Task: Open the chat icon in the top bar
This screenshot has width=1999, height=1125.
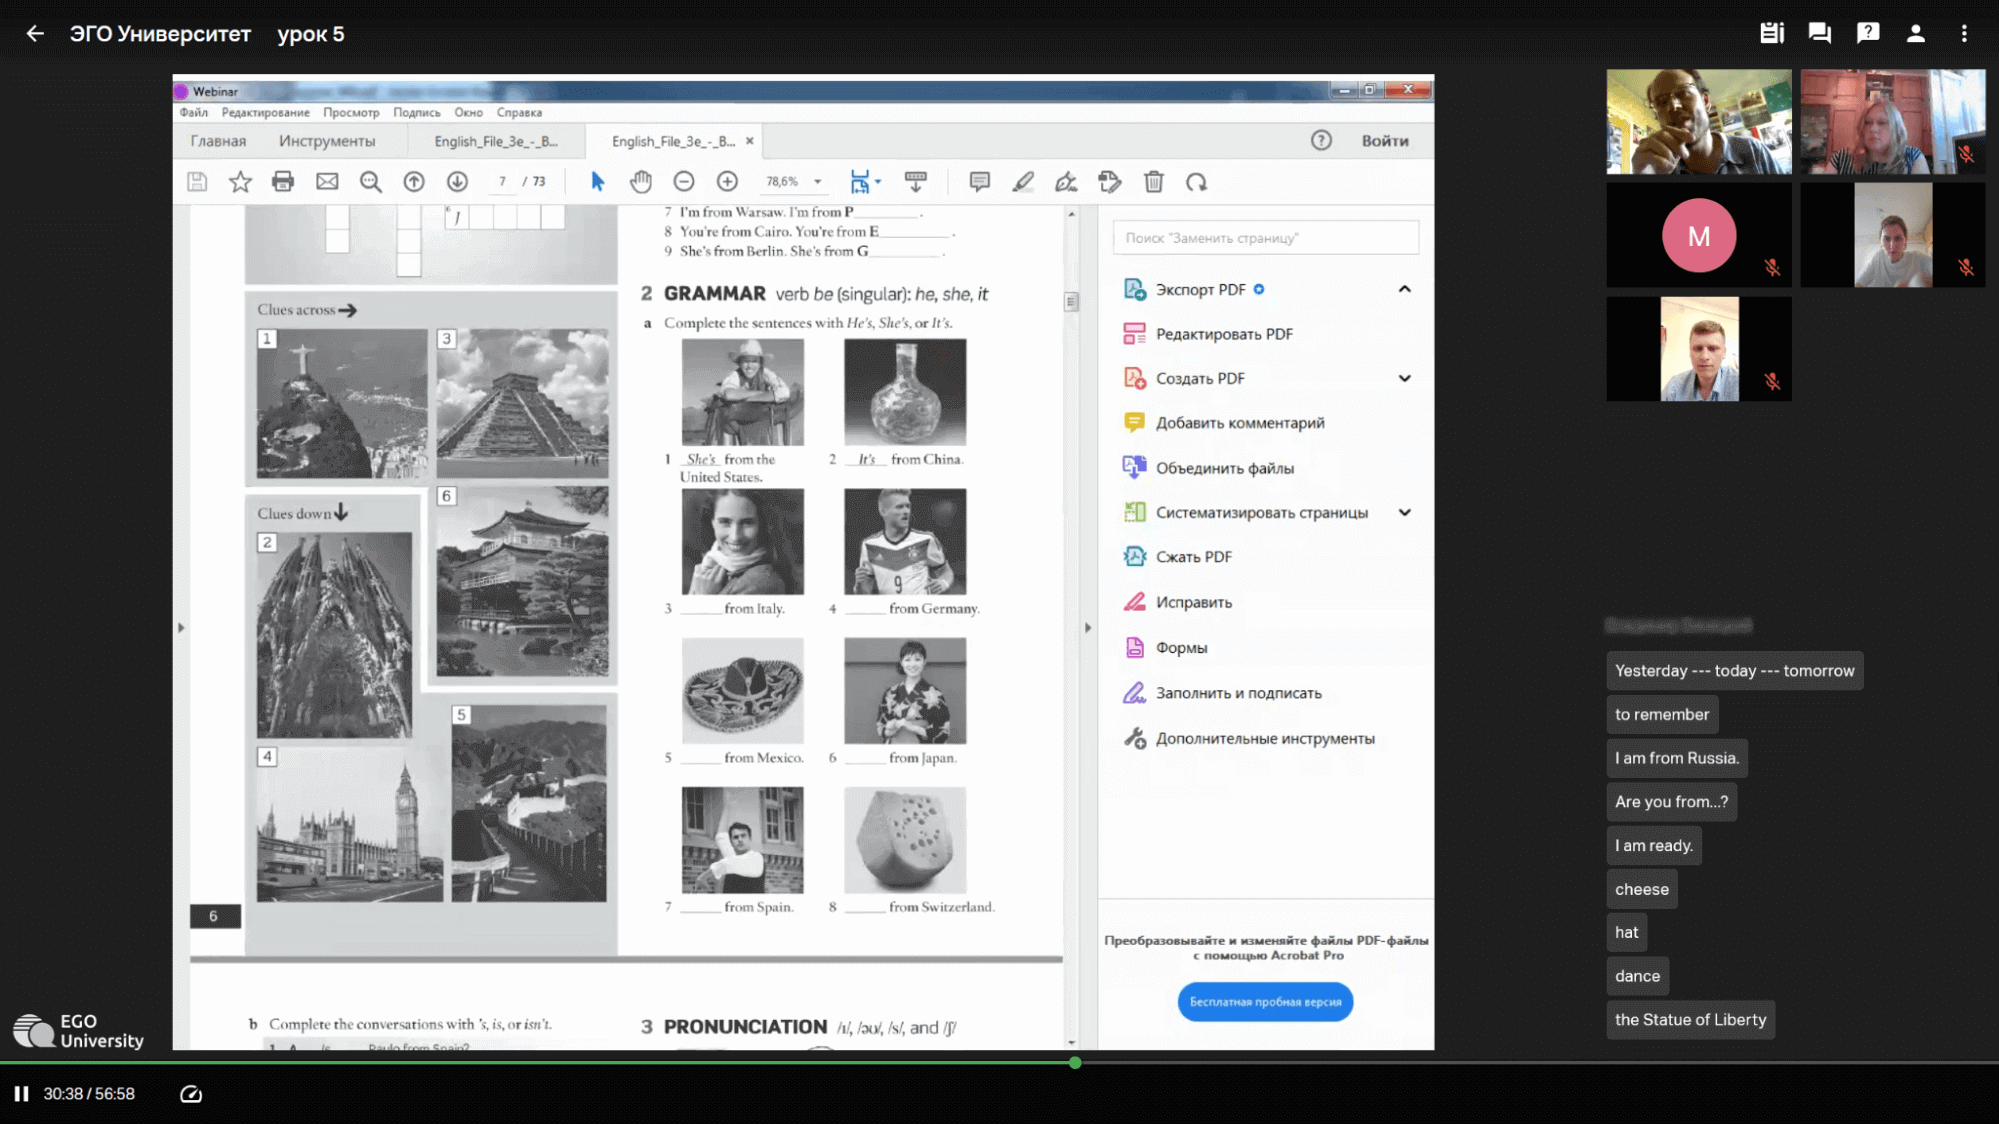Action: click(1819, 33)
